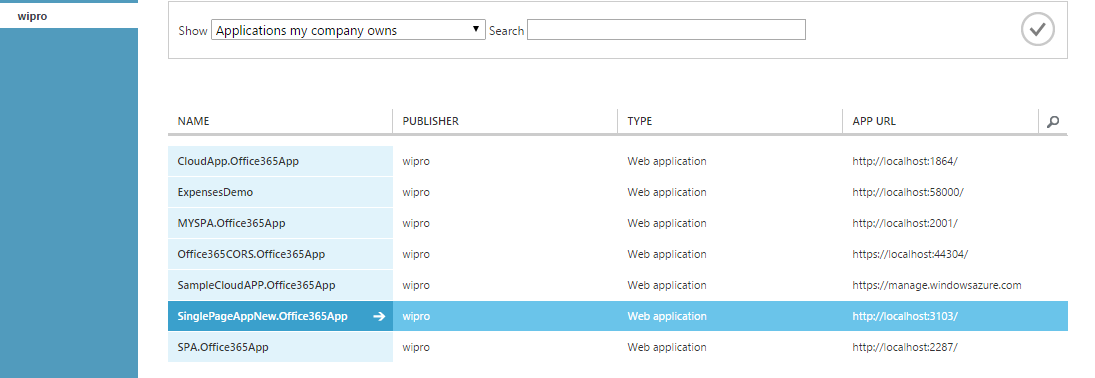Viewport: 1095px width, 378px height.
Task: Open CloudApp.Office365App application
Action: [238, 161]
